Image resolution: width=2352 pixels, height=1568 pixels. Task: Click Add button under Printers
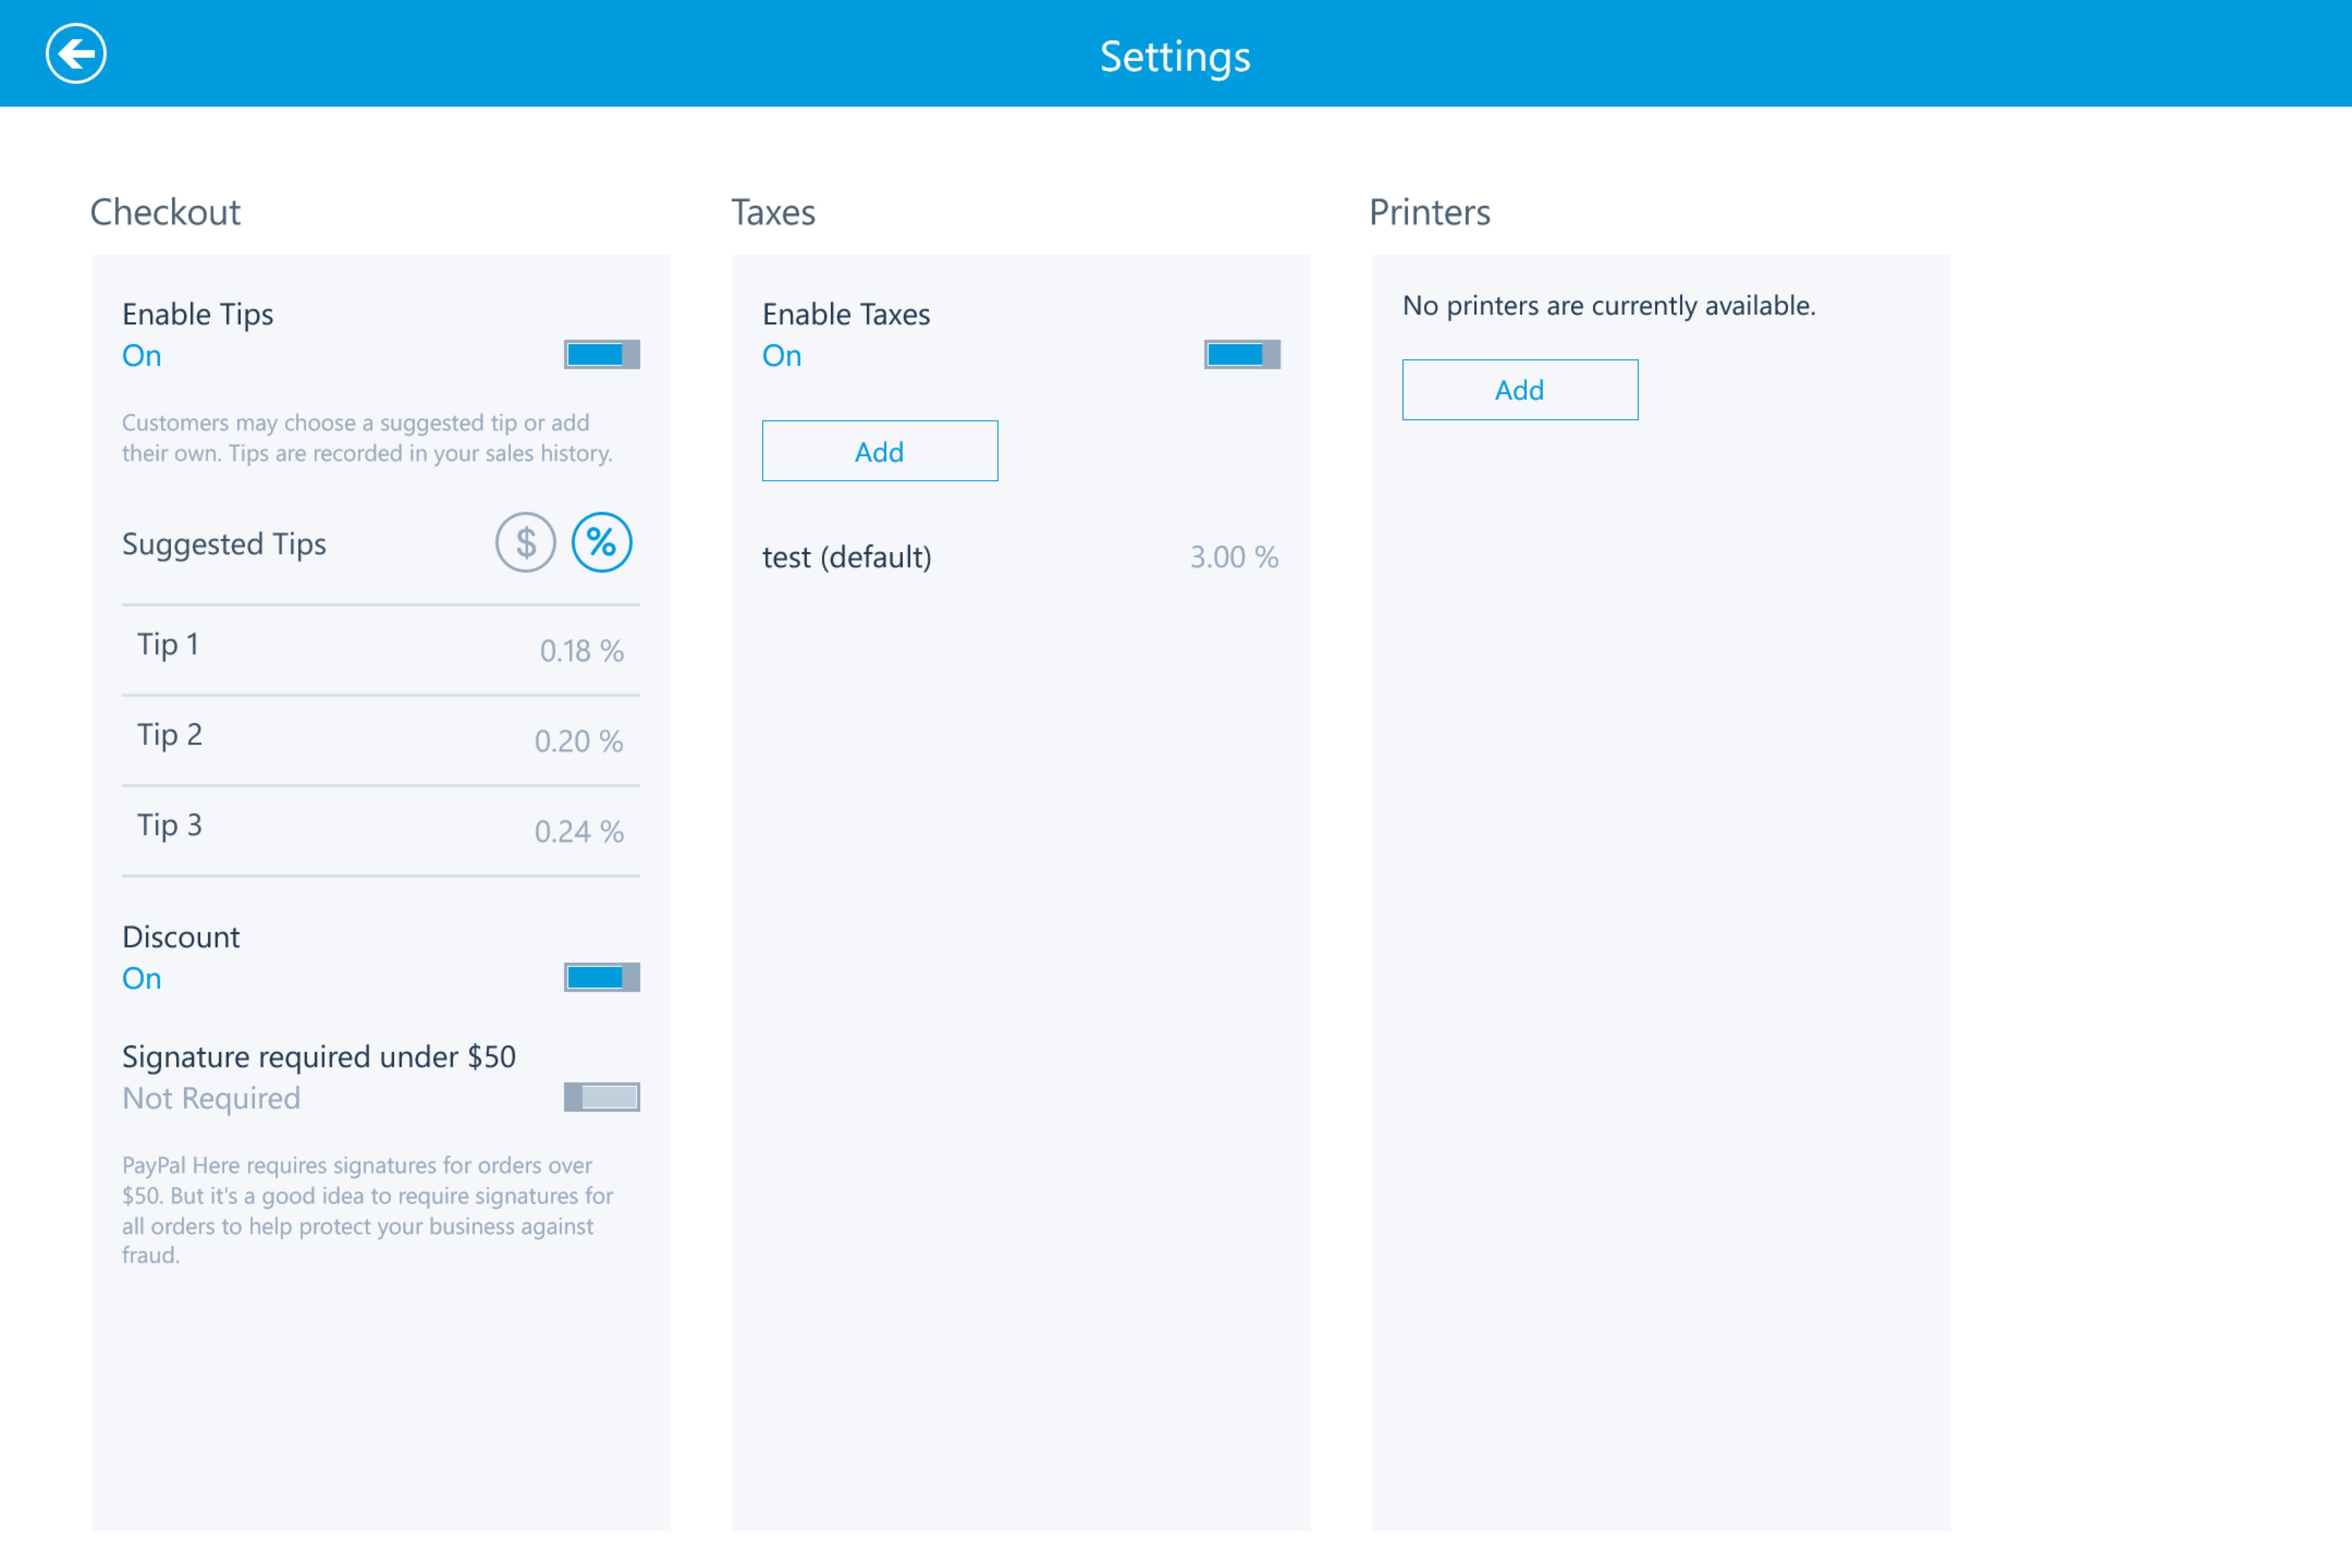tap(1520, 390)
